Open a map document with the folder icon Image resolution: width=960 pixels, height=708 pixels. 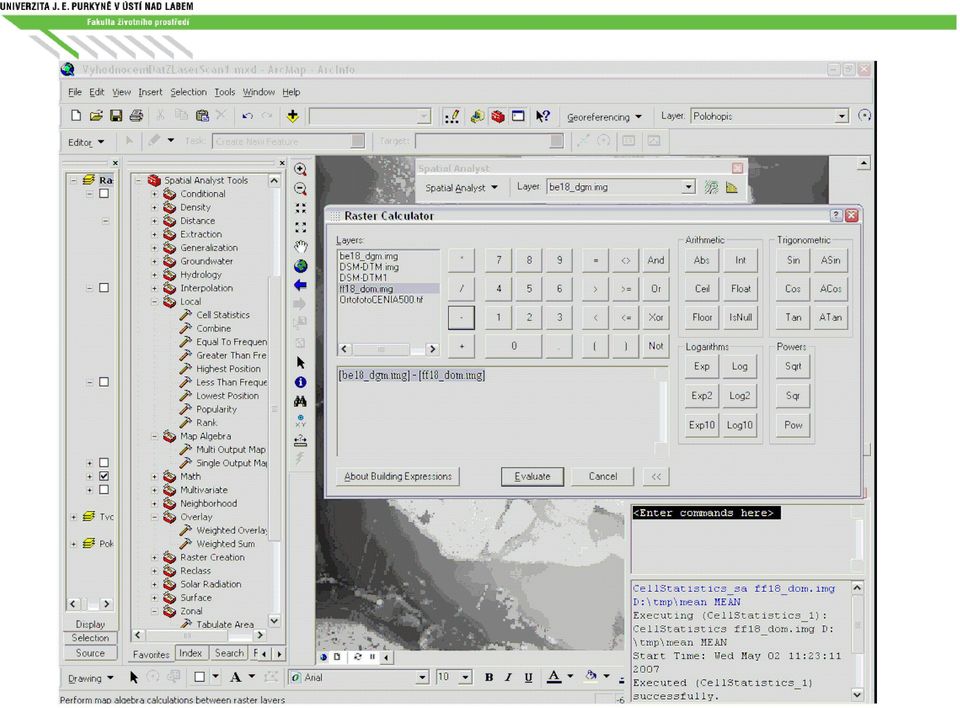pyautogui.click(x=96, y=116)
